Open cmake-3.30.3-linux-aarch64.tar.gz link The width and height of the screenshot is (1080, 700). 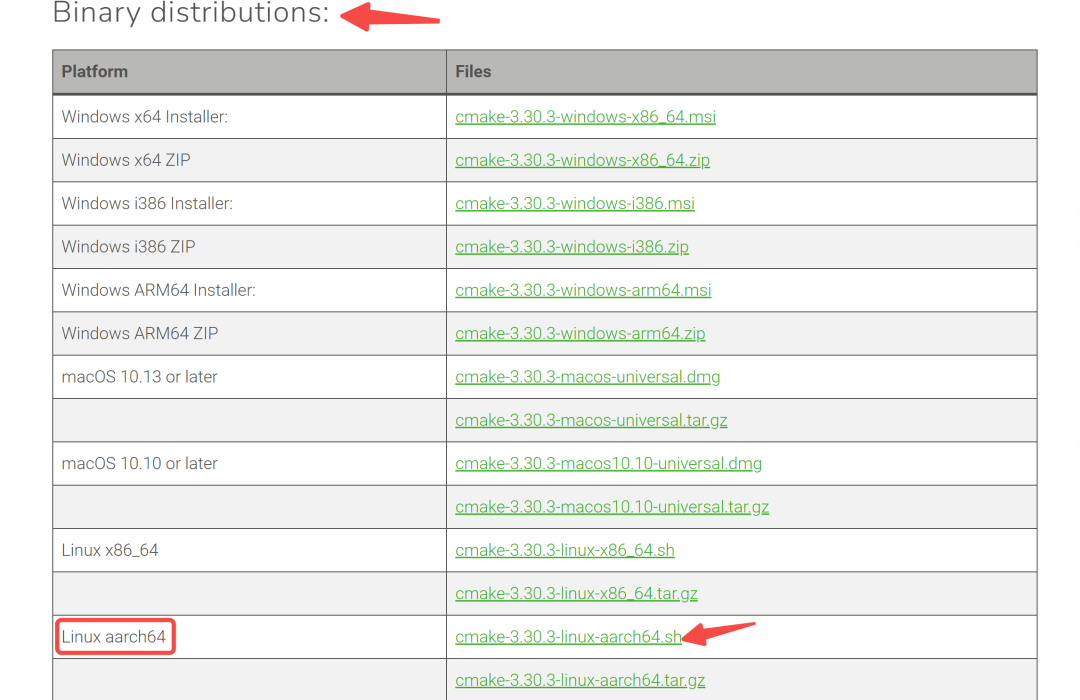pos(580,681)
